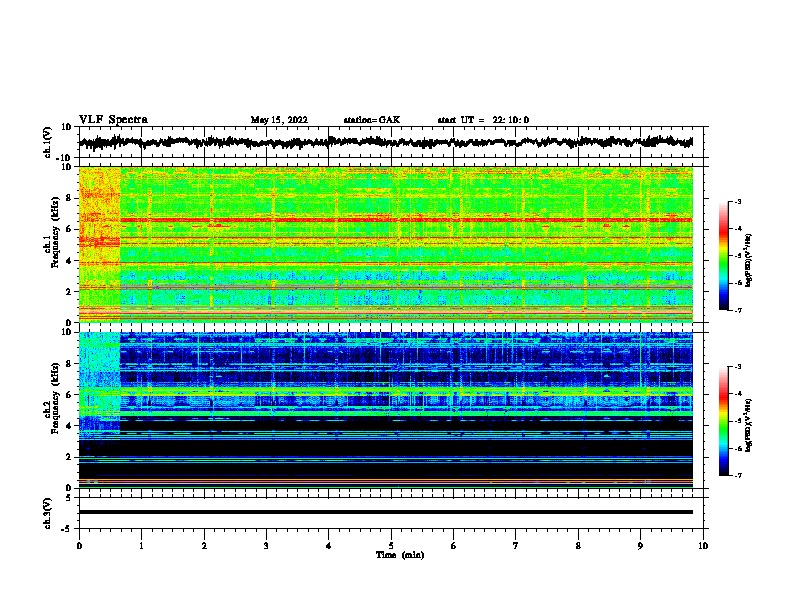Screen dimensions: 792x612
Task: Click the strong red band near 6.5 kHz in ch.1
Action: click(x=406, y=220)
